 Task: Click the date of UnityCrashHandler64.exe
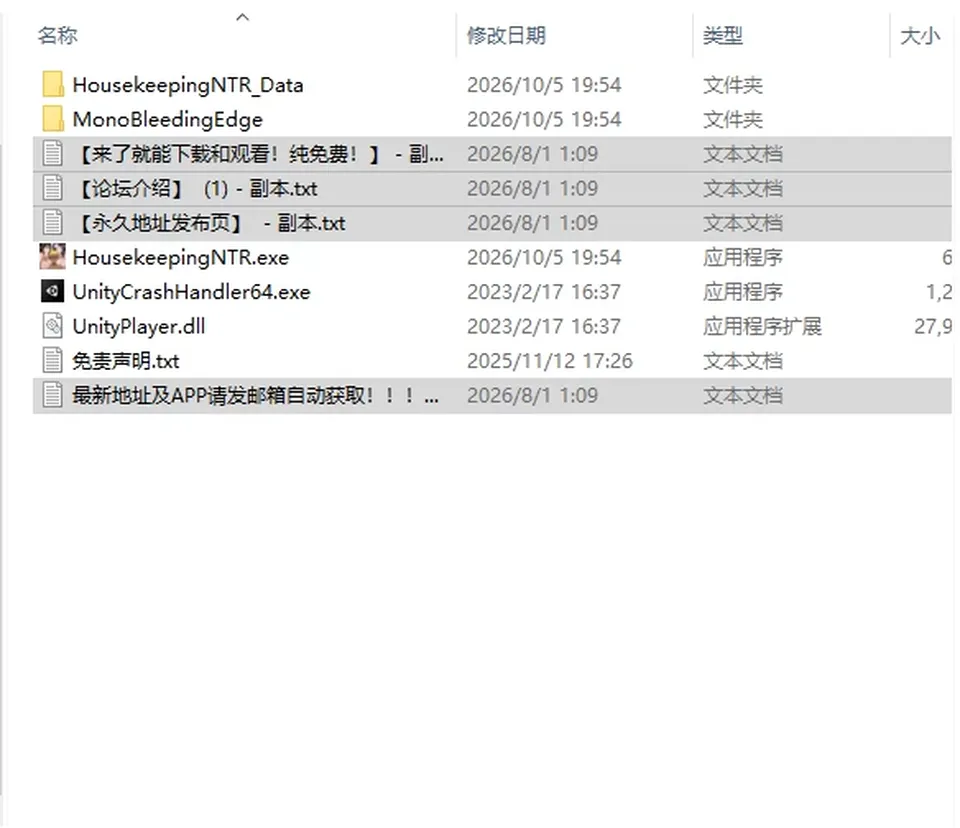click(x=544, y=292)
